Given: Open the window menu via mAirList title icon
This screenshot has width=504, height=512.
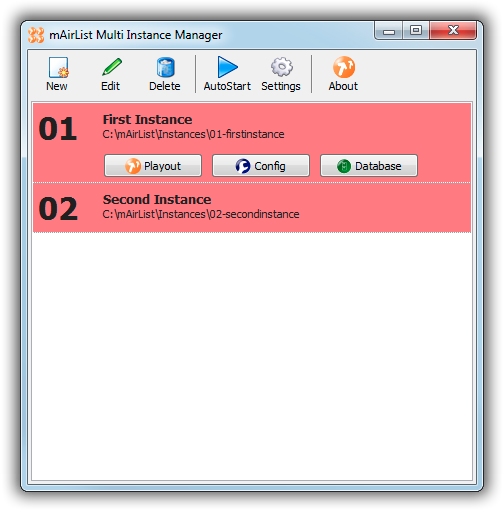Looking at the screenshot, I should 36,35.
